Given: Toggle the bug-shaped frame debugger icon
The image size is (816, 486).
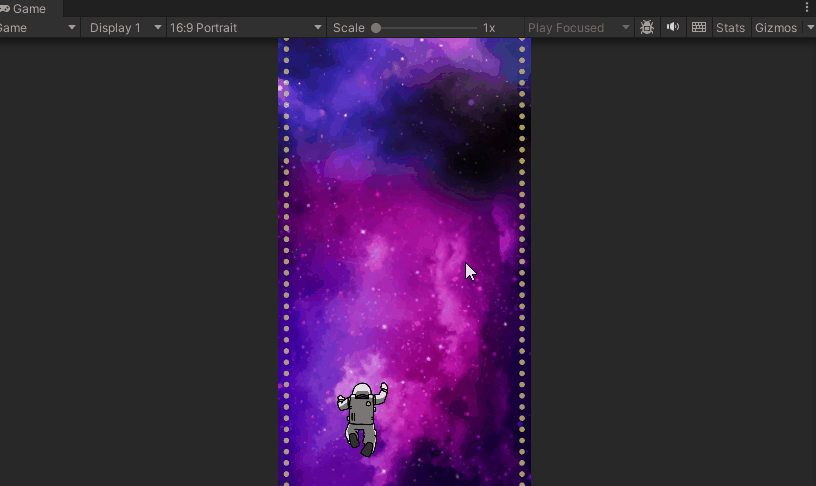Looking at the screenshot, I should [647, 28].
